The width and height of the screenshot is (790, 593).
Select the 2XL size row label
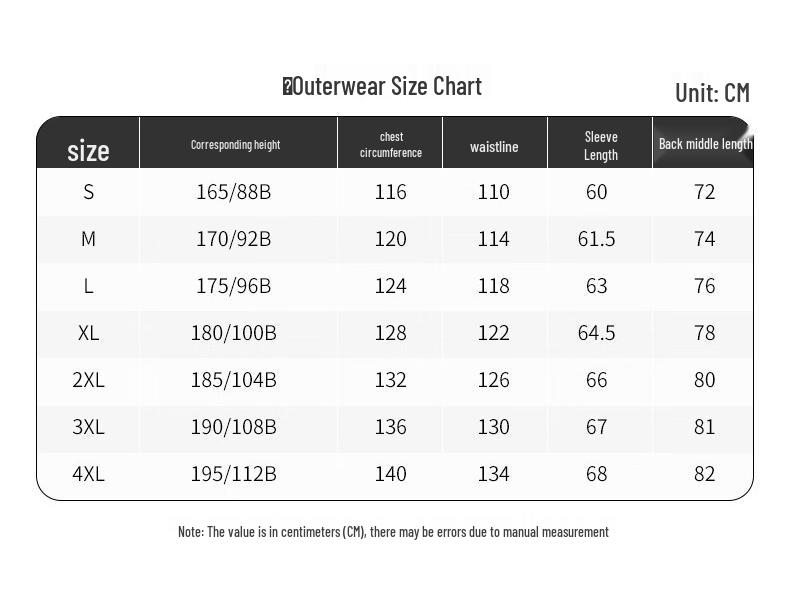coord(88,380)
